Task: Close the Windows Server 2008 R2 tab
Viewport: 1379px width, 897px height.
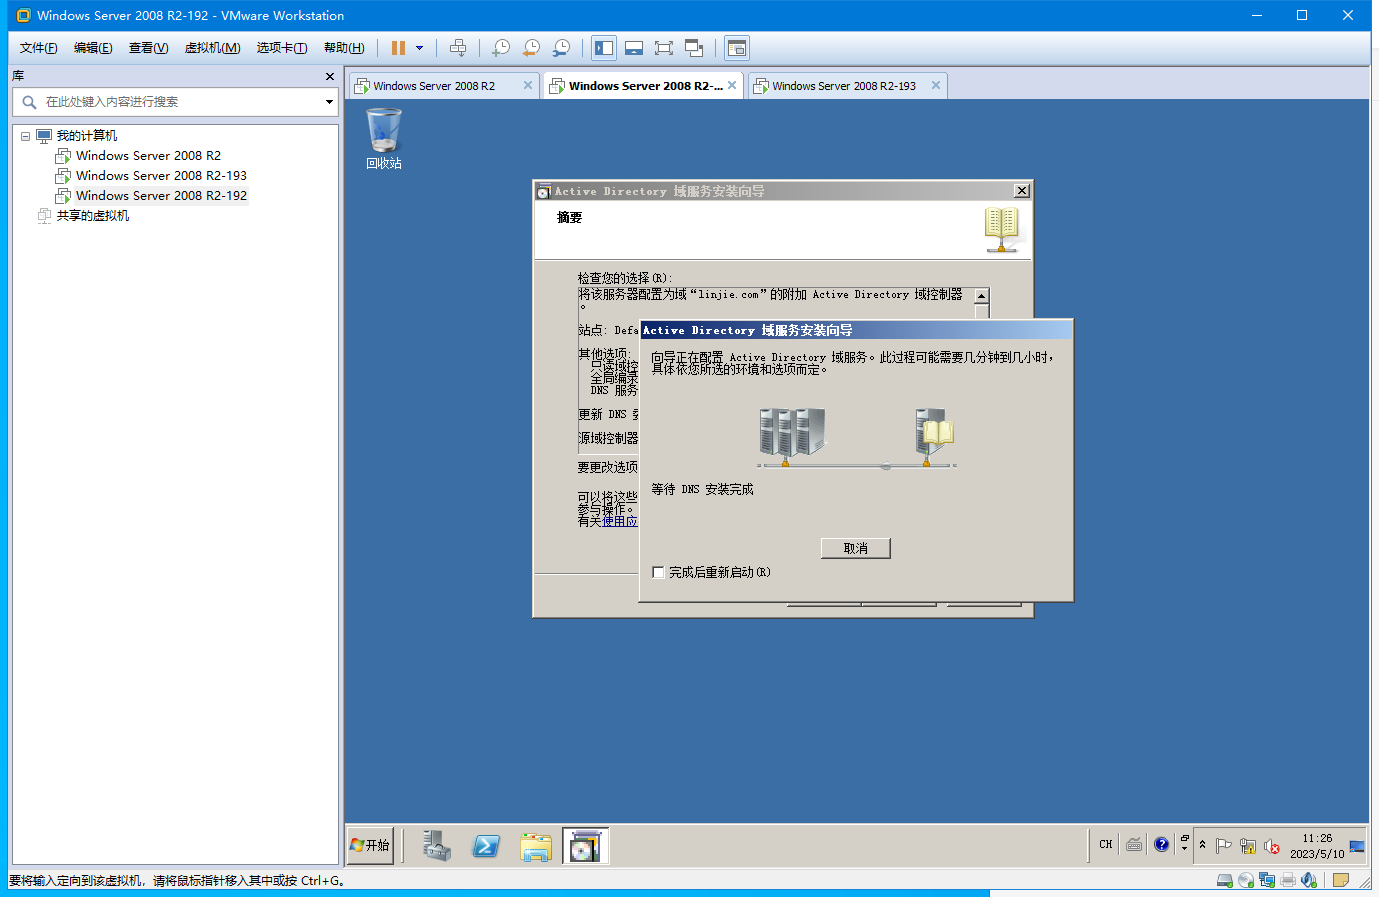Action: click(x=528, y=86)
